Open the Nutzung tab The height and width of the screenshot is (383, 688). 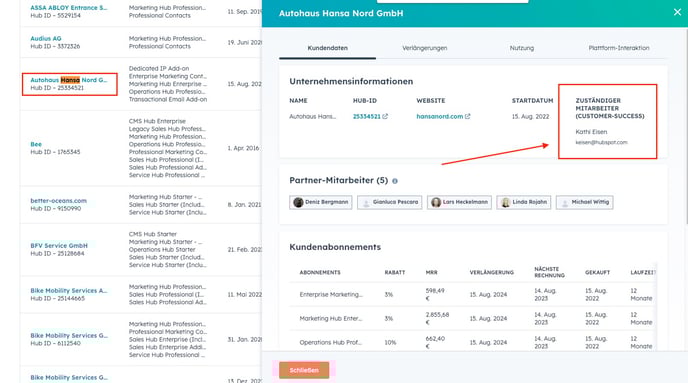coord(522,48)
